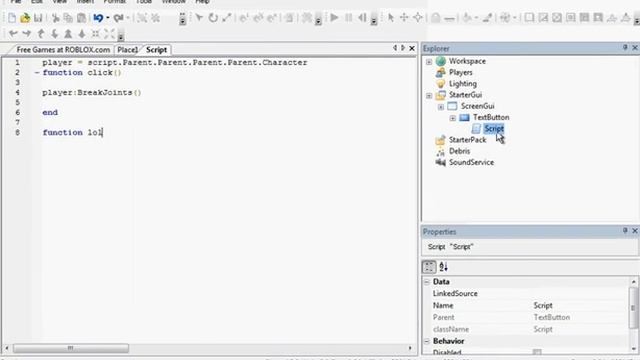Select the Resize diagonal arrow tool
The height and width of the screenshot is (360, 640).
pos(227,18)
